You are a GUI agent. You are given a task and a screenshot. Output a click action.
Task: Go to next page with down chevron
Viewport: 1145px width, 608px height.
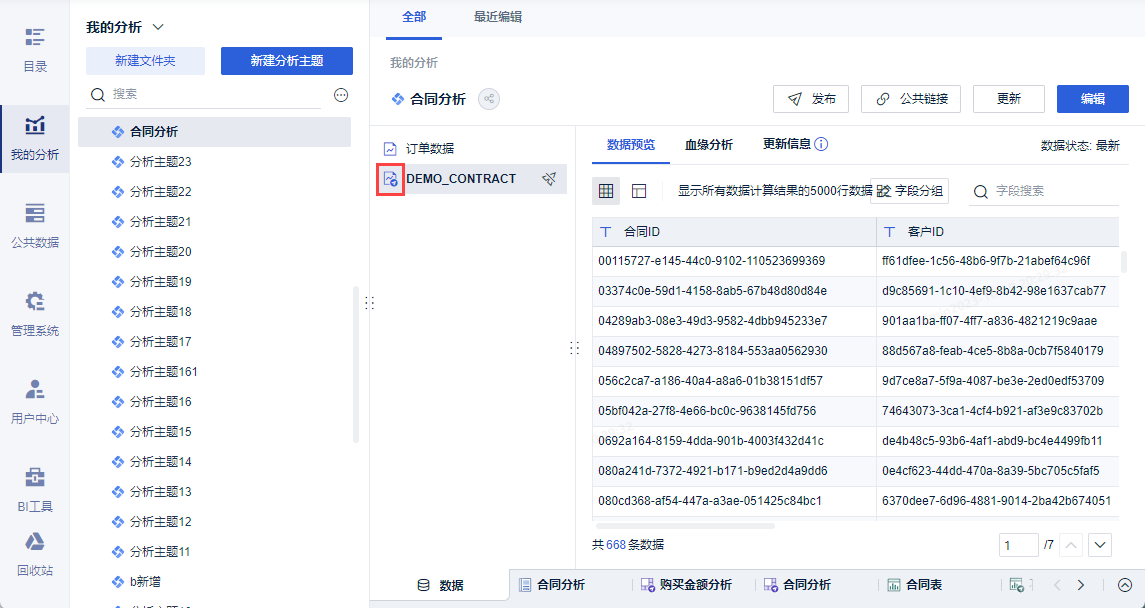1100,545
